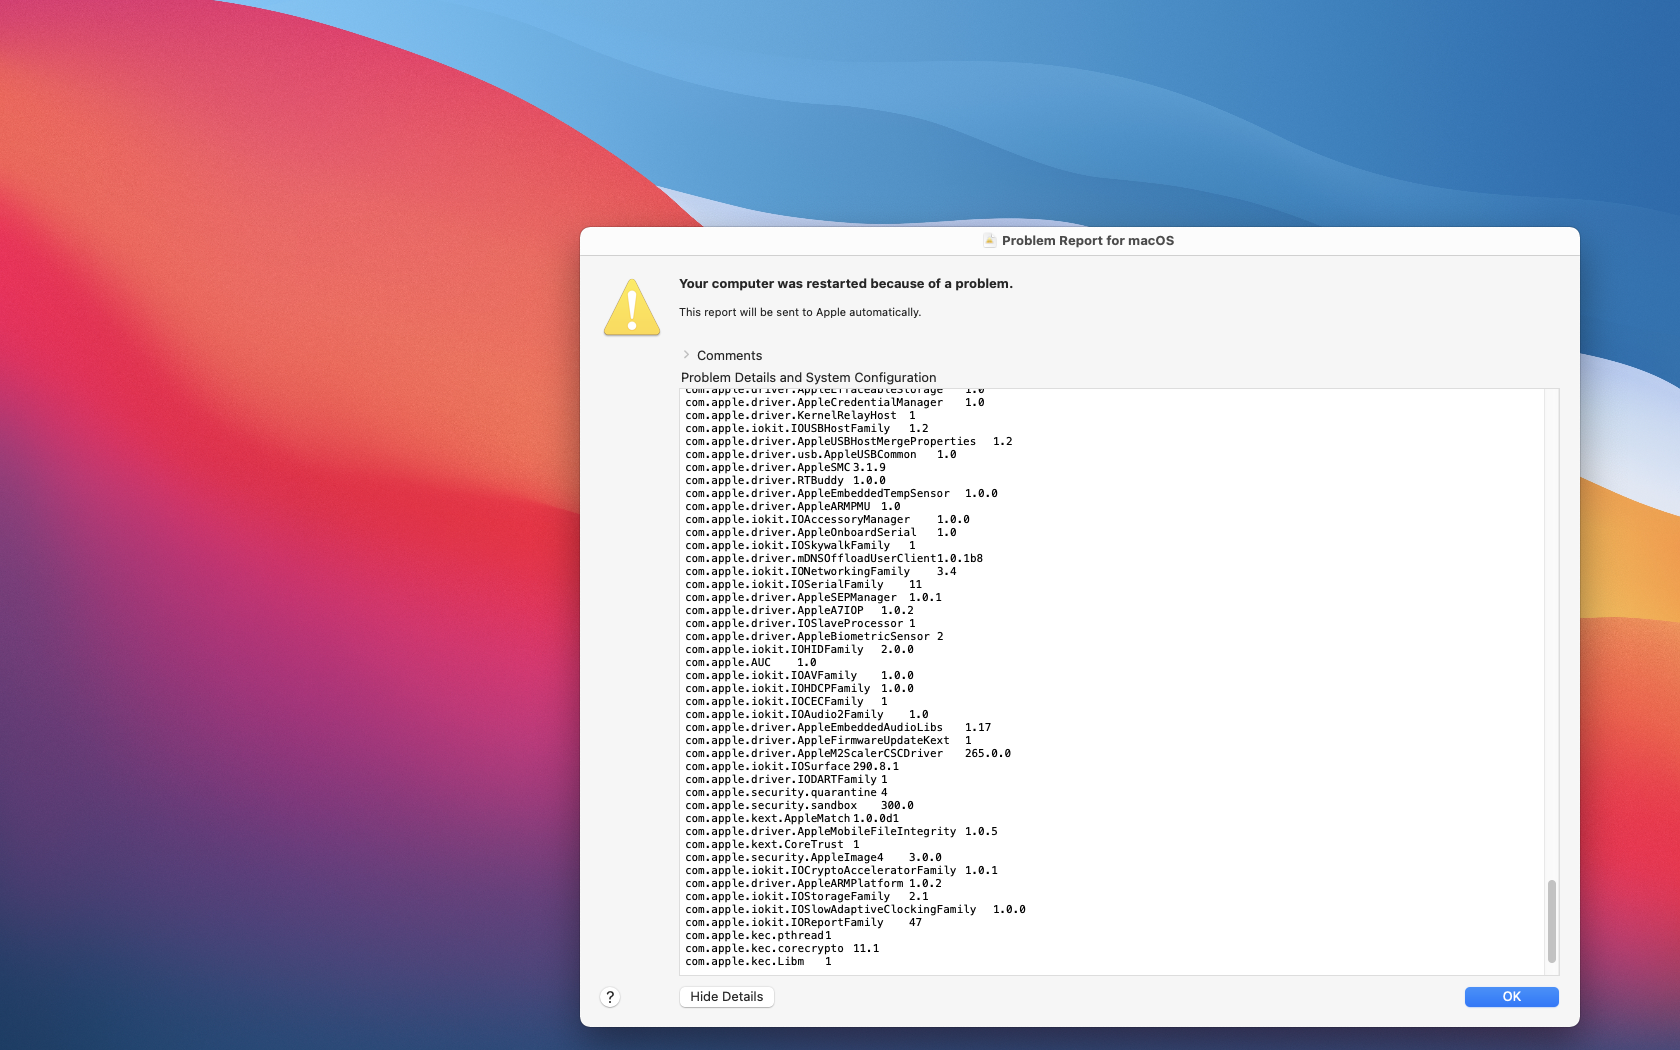The width and height of the screenshot is (1680, 1050).
Task: Click the "com.apple.kec.pthread" entry
Action: pos(758,936)
